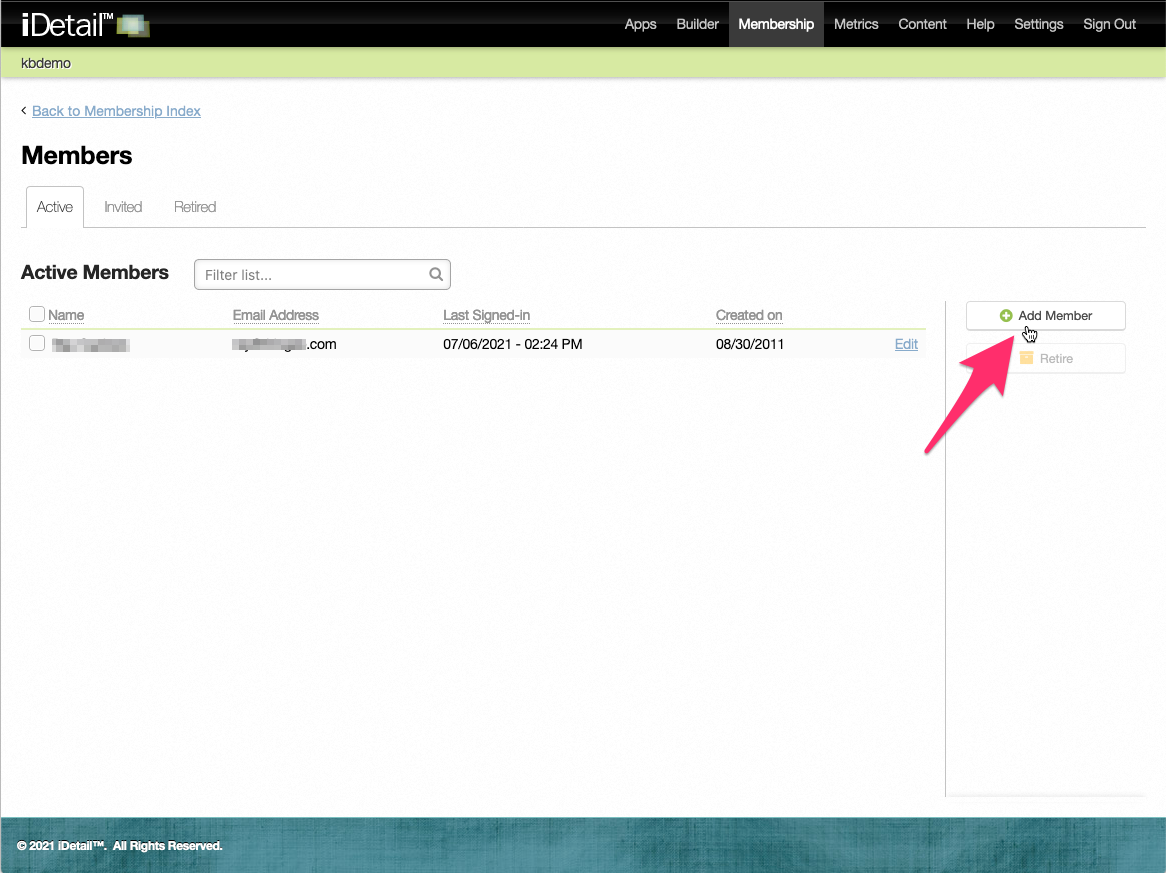The height and width of the screenshot is (873, 1166).
Task: Open the Membership menu
Action: point(776,24)
